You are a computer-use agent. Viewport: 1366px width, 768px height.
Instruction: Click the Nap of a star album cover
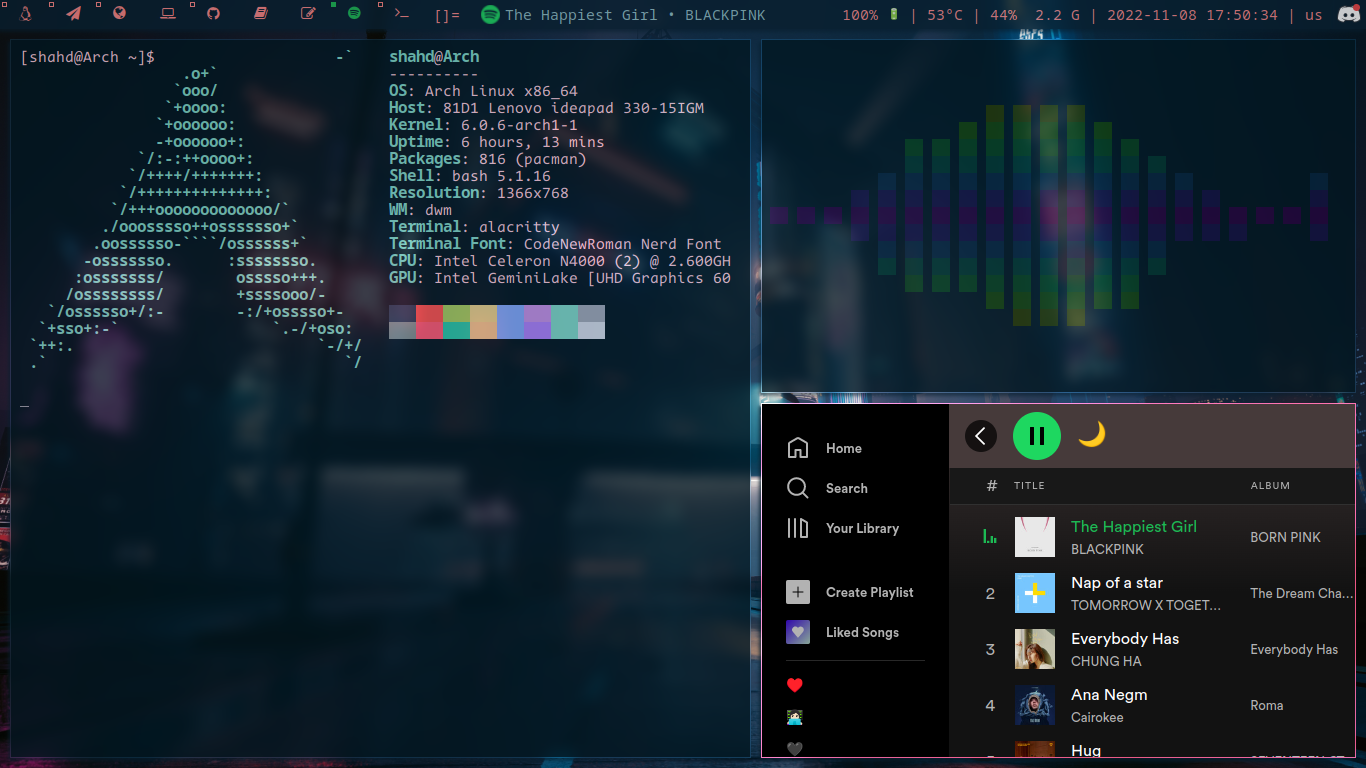coord(1034,593)
